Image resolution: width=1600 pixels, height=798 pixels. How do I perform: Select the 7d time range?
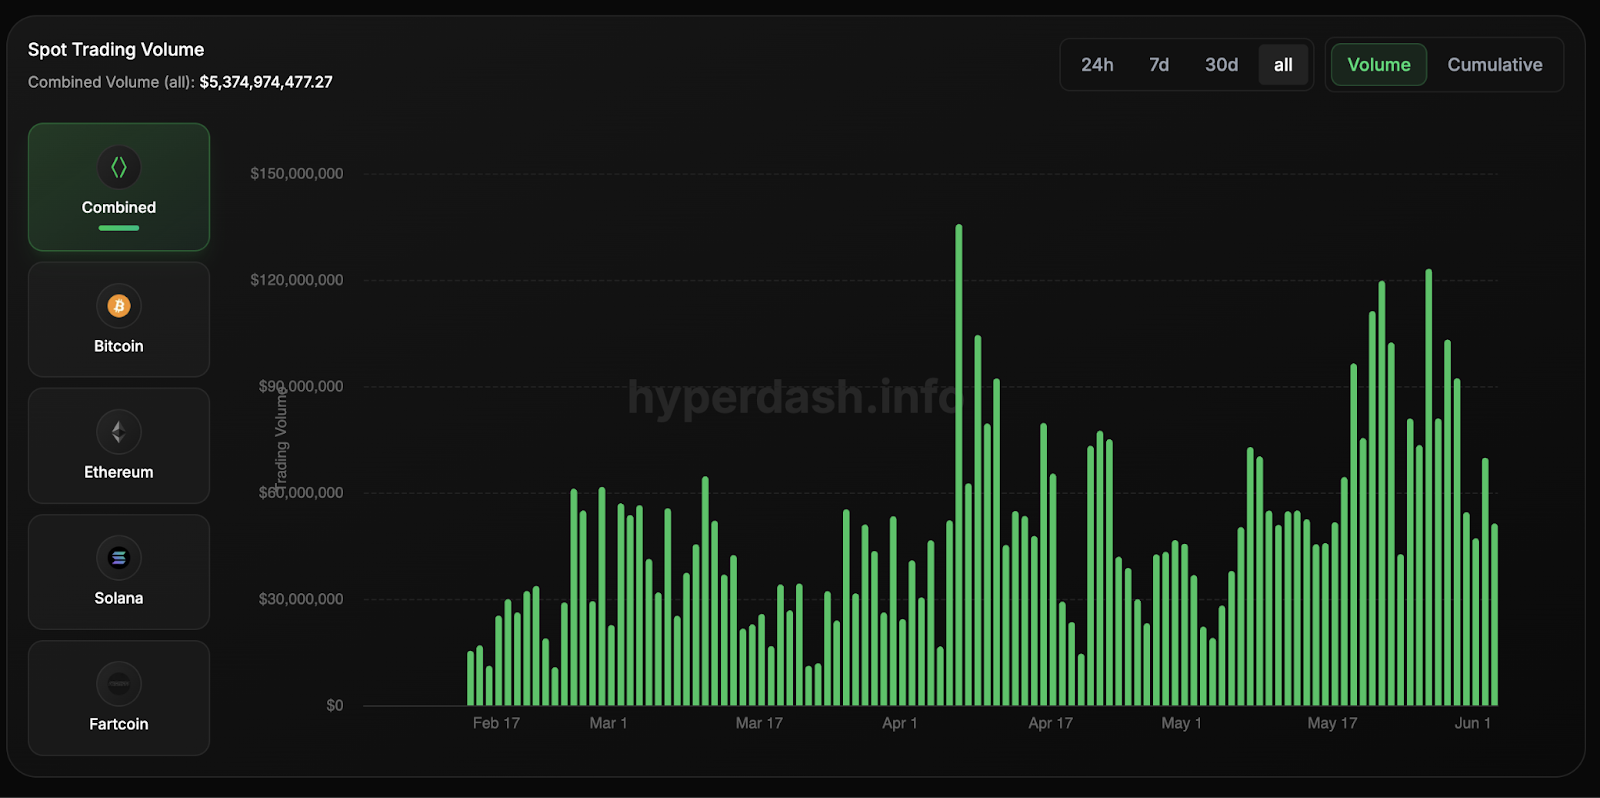[1159, 65]
